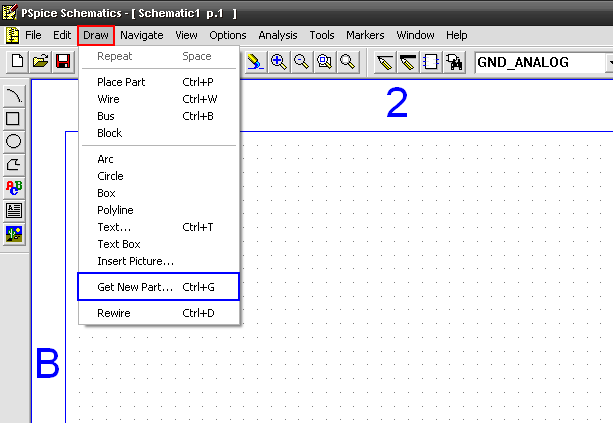
Task: Choose Box from the Draw menu
Action: coord(159,193)
